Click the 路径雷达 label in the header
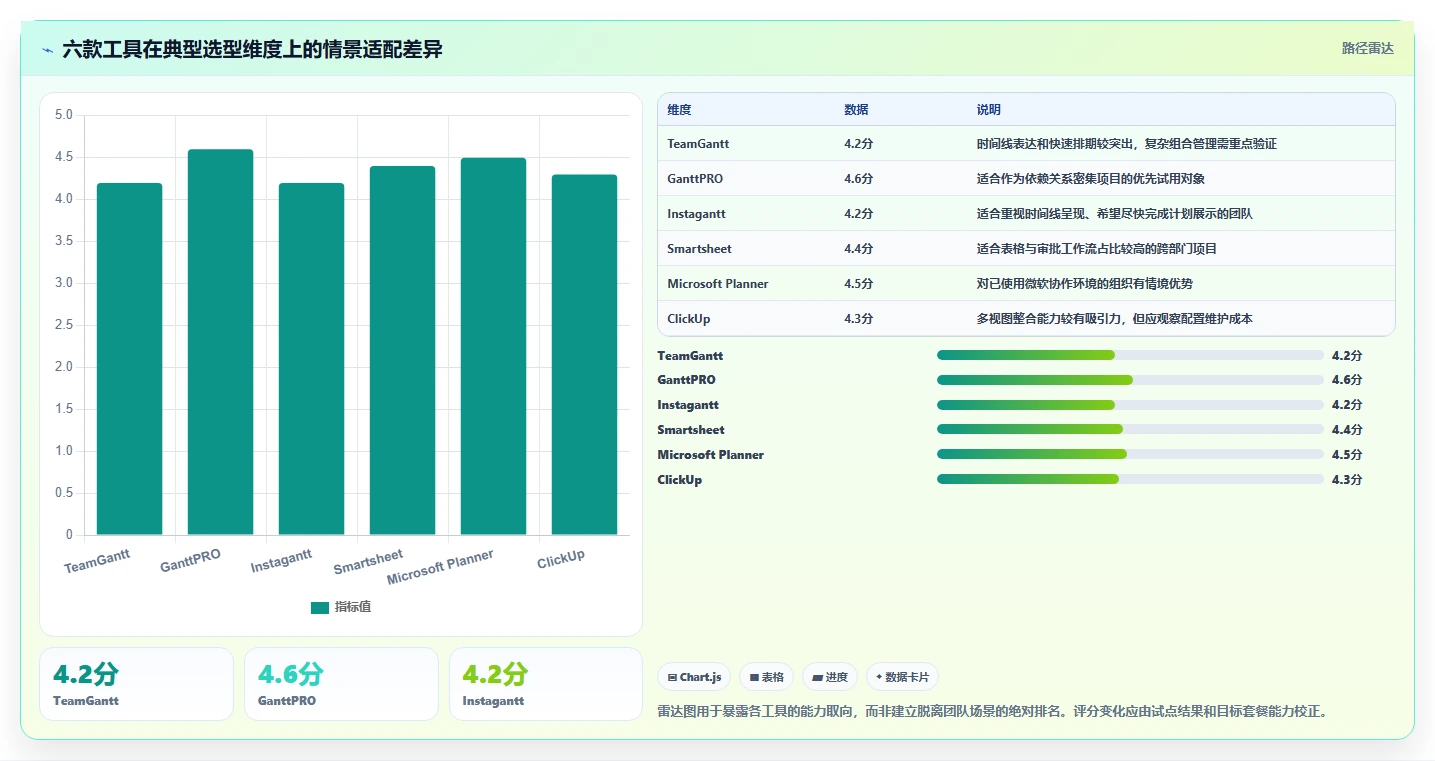 pyautogui.click(x=1367, y=48)
